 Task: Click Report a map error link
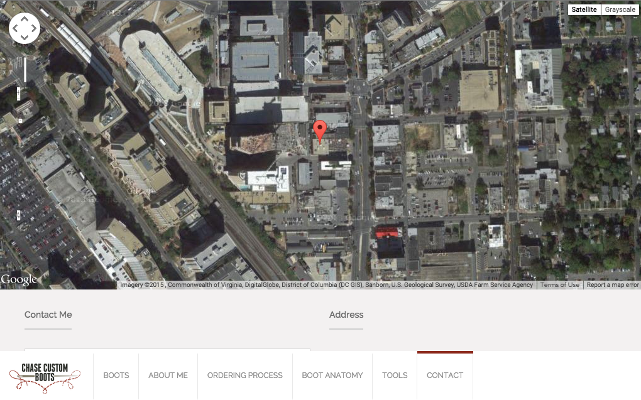[x=612, y=285]
